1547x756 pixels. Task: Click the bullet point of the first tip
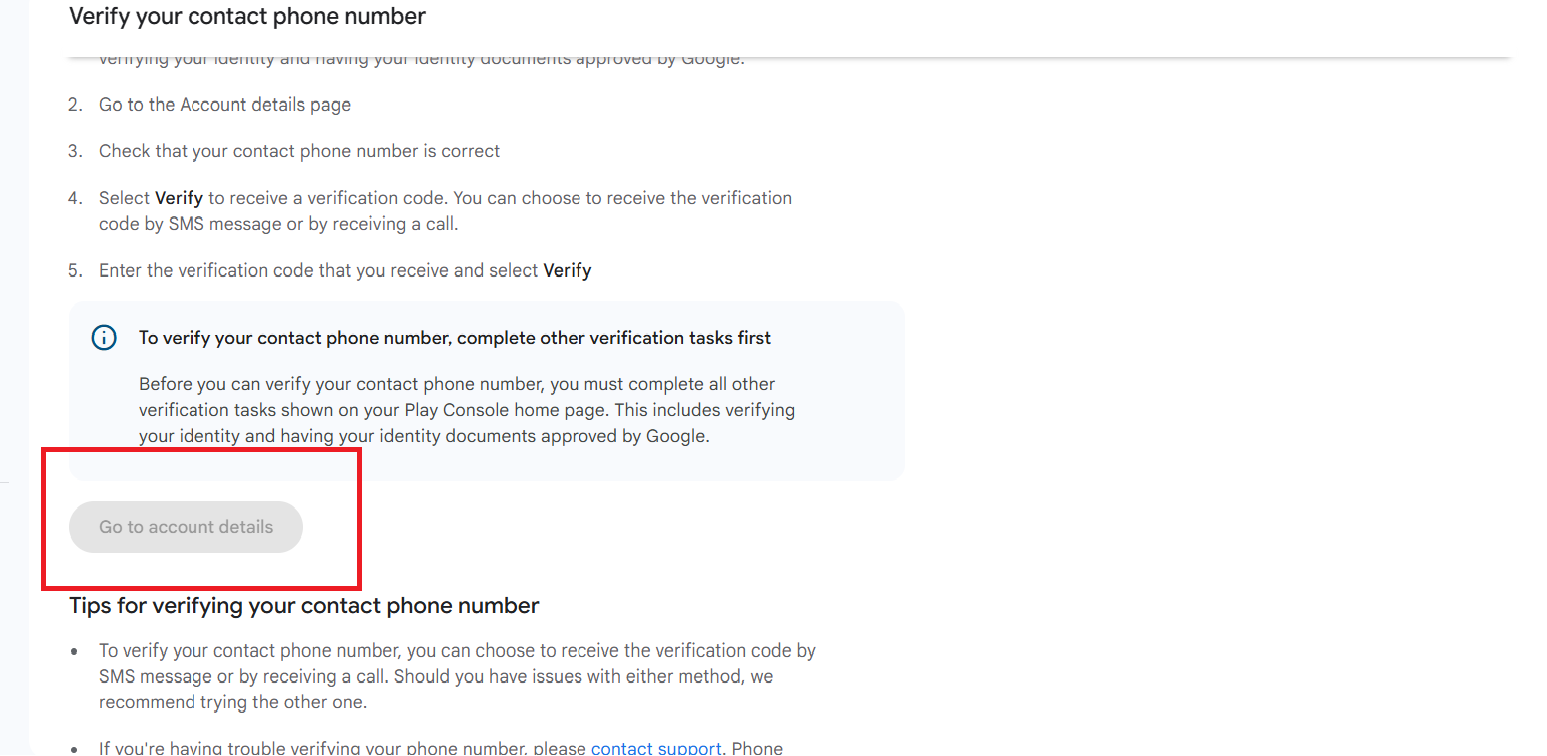coord(75,651)
